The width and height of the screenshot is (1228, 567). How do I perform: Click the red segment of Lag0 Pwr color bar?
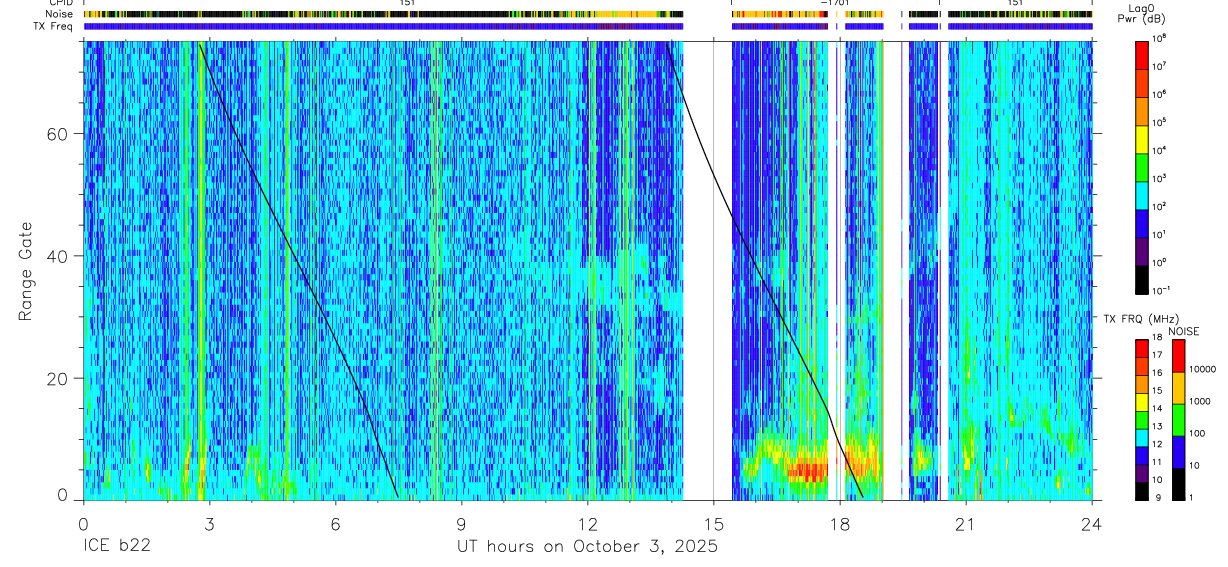1142,54
